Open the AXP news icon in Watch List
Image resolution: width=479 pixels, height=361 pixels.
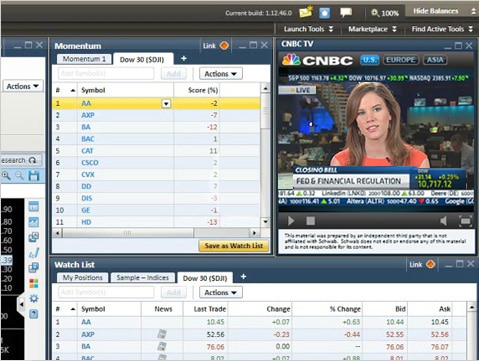[x=162, y=334]
